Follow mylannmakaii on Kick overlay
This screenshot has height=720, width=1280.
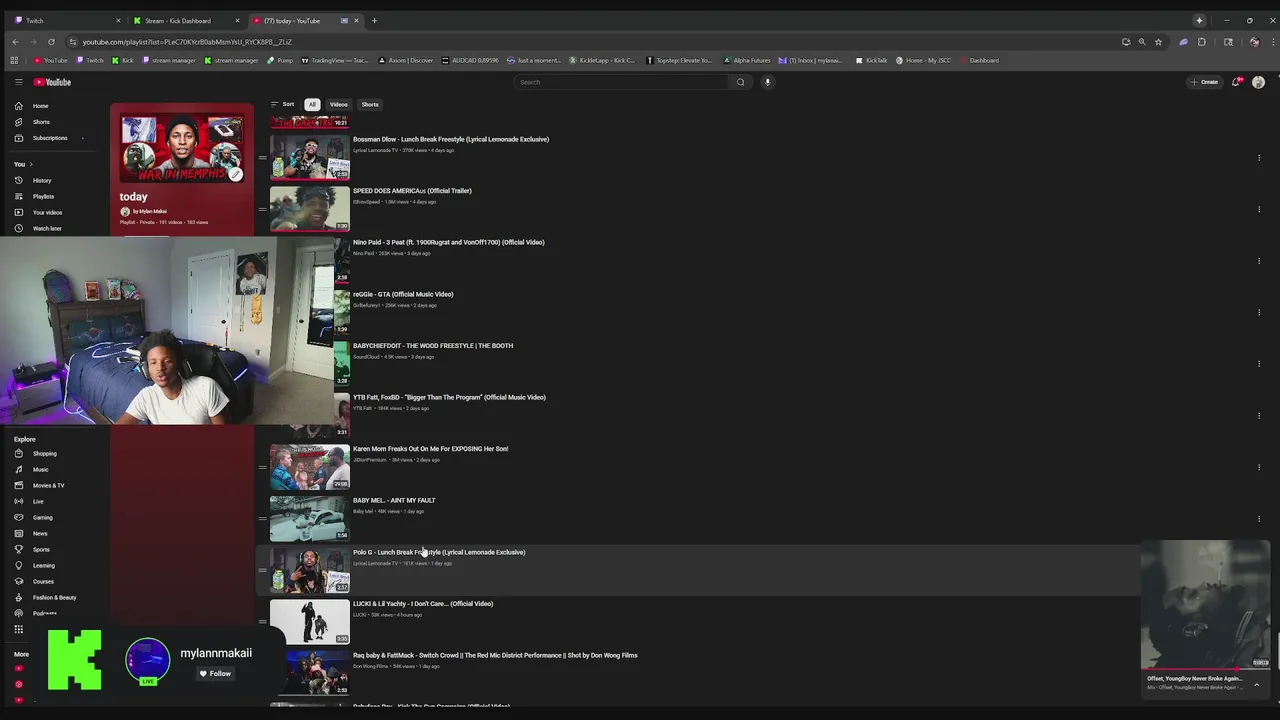point(214,674)
